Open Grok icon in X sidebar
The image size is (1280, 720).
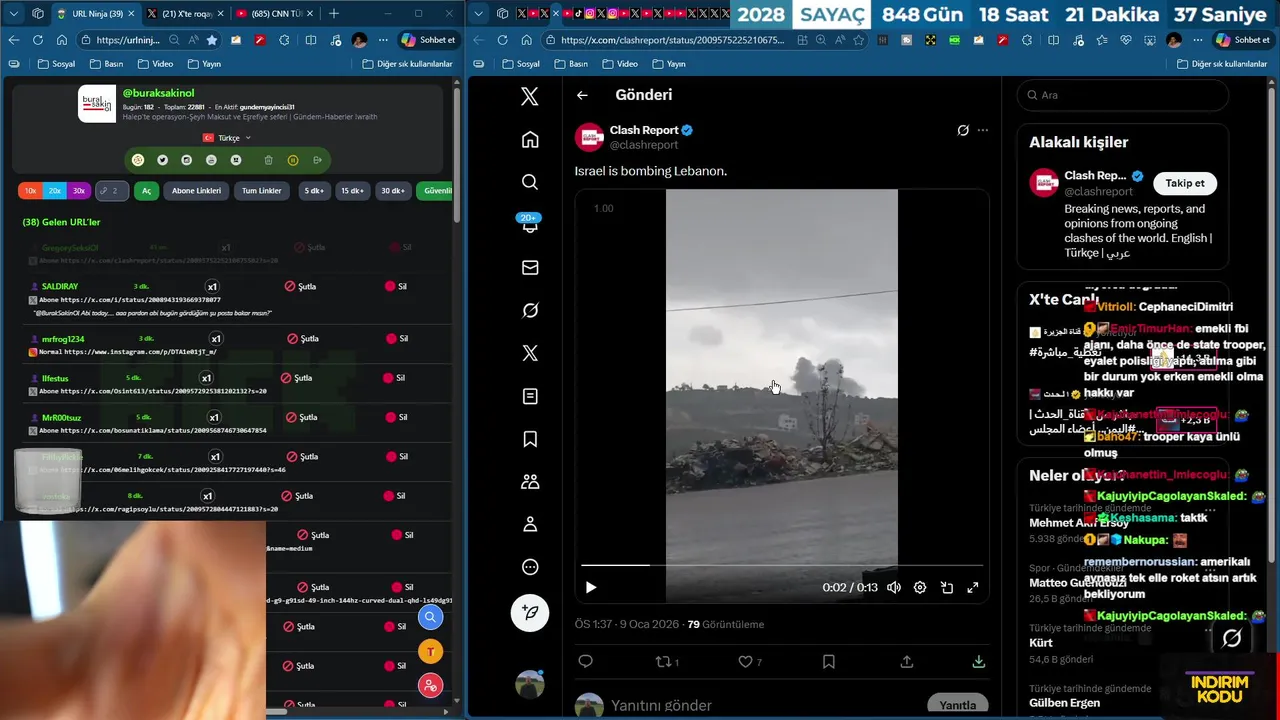[530, 311]
